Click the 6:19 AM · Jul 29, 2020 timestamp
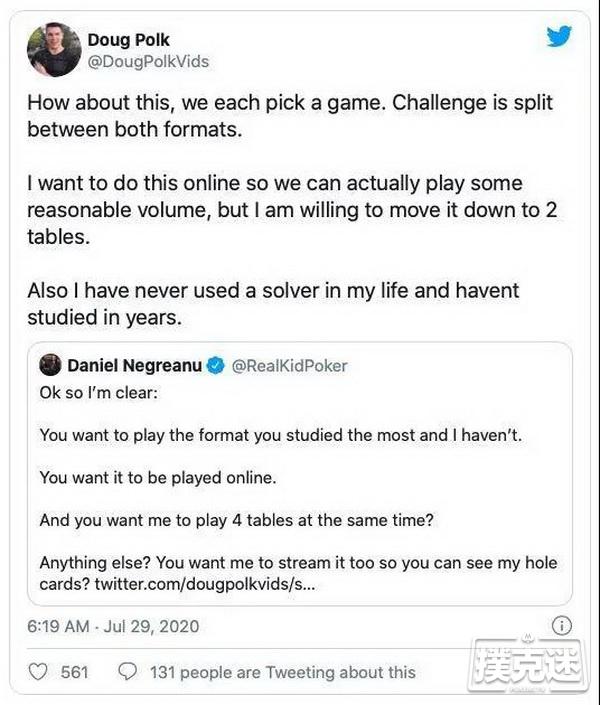This screenshot has width=600, height=705. pos(113,626)
